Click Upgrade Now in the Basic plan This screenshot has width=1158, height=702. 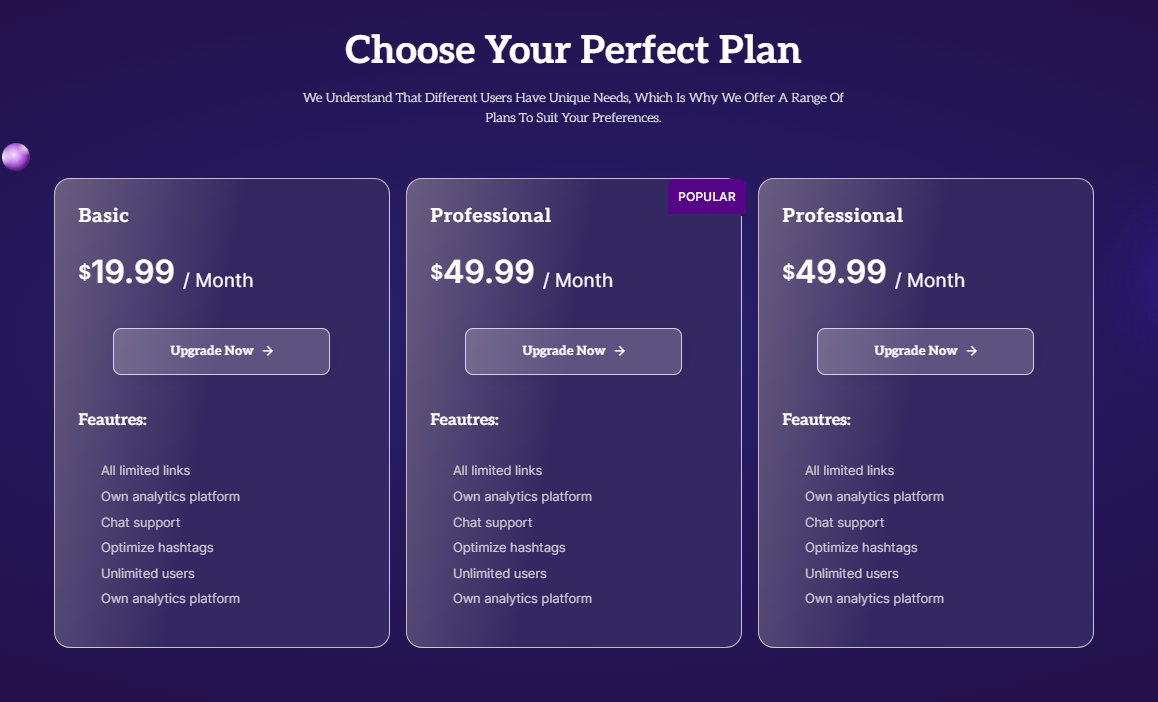pos(221,351)
